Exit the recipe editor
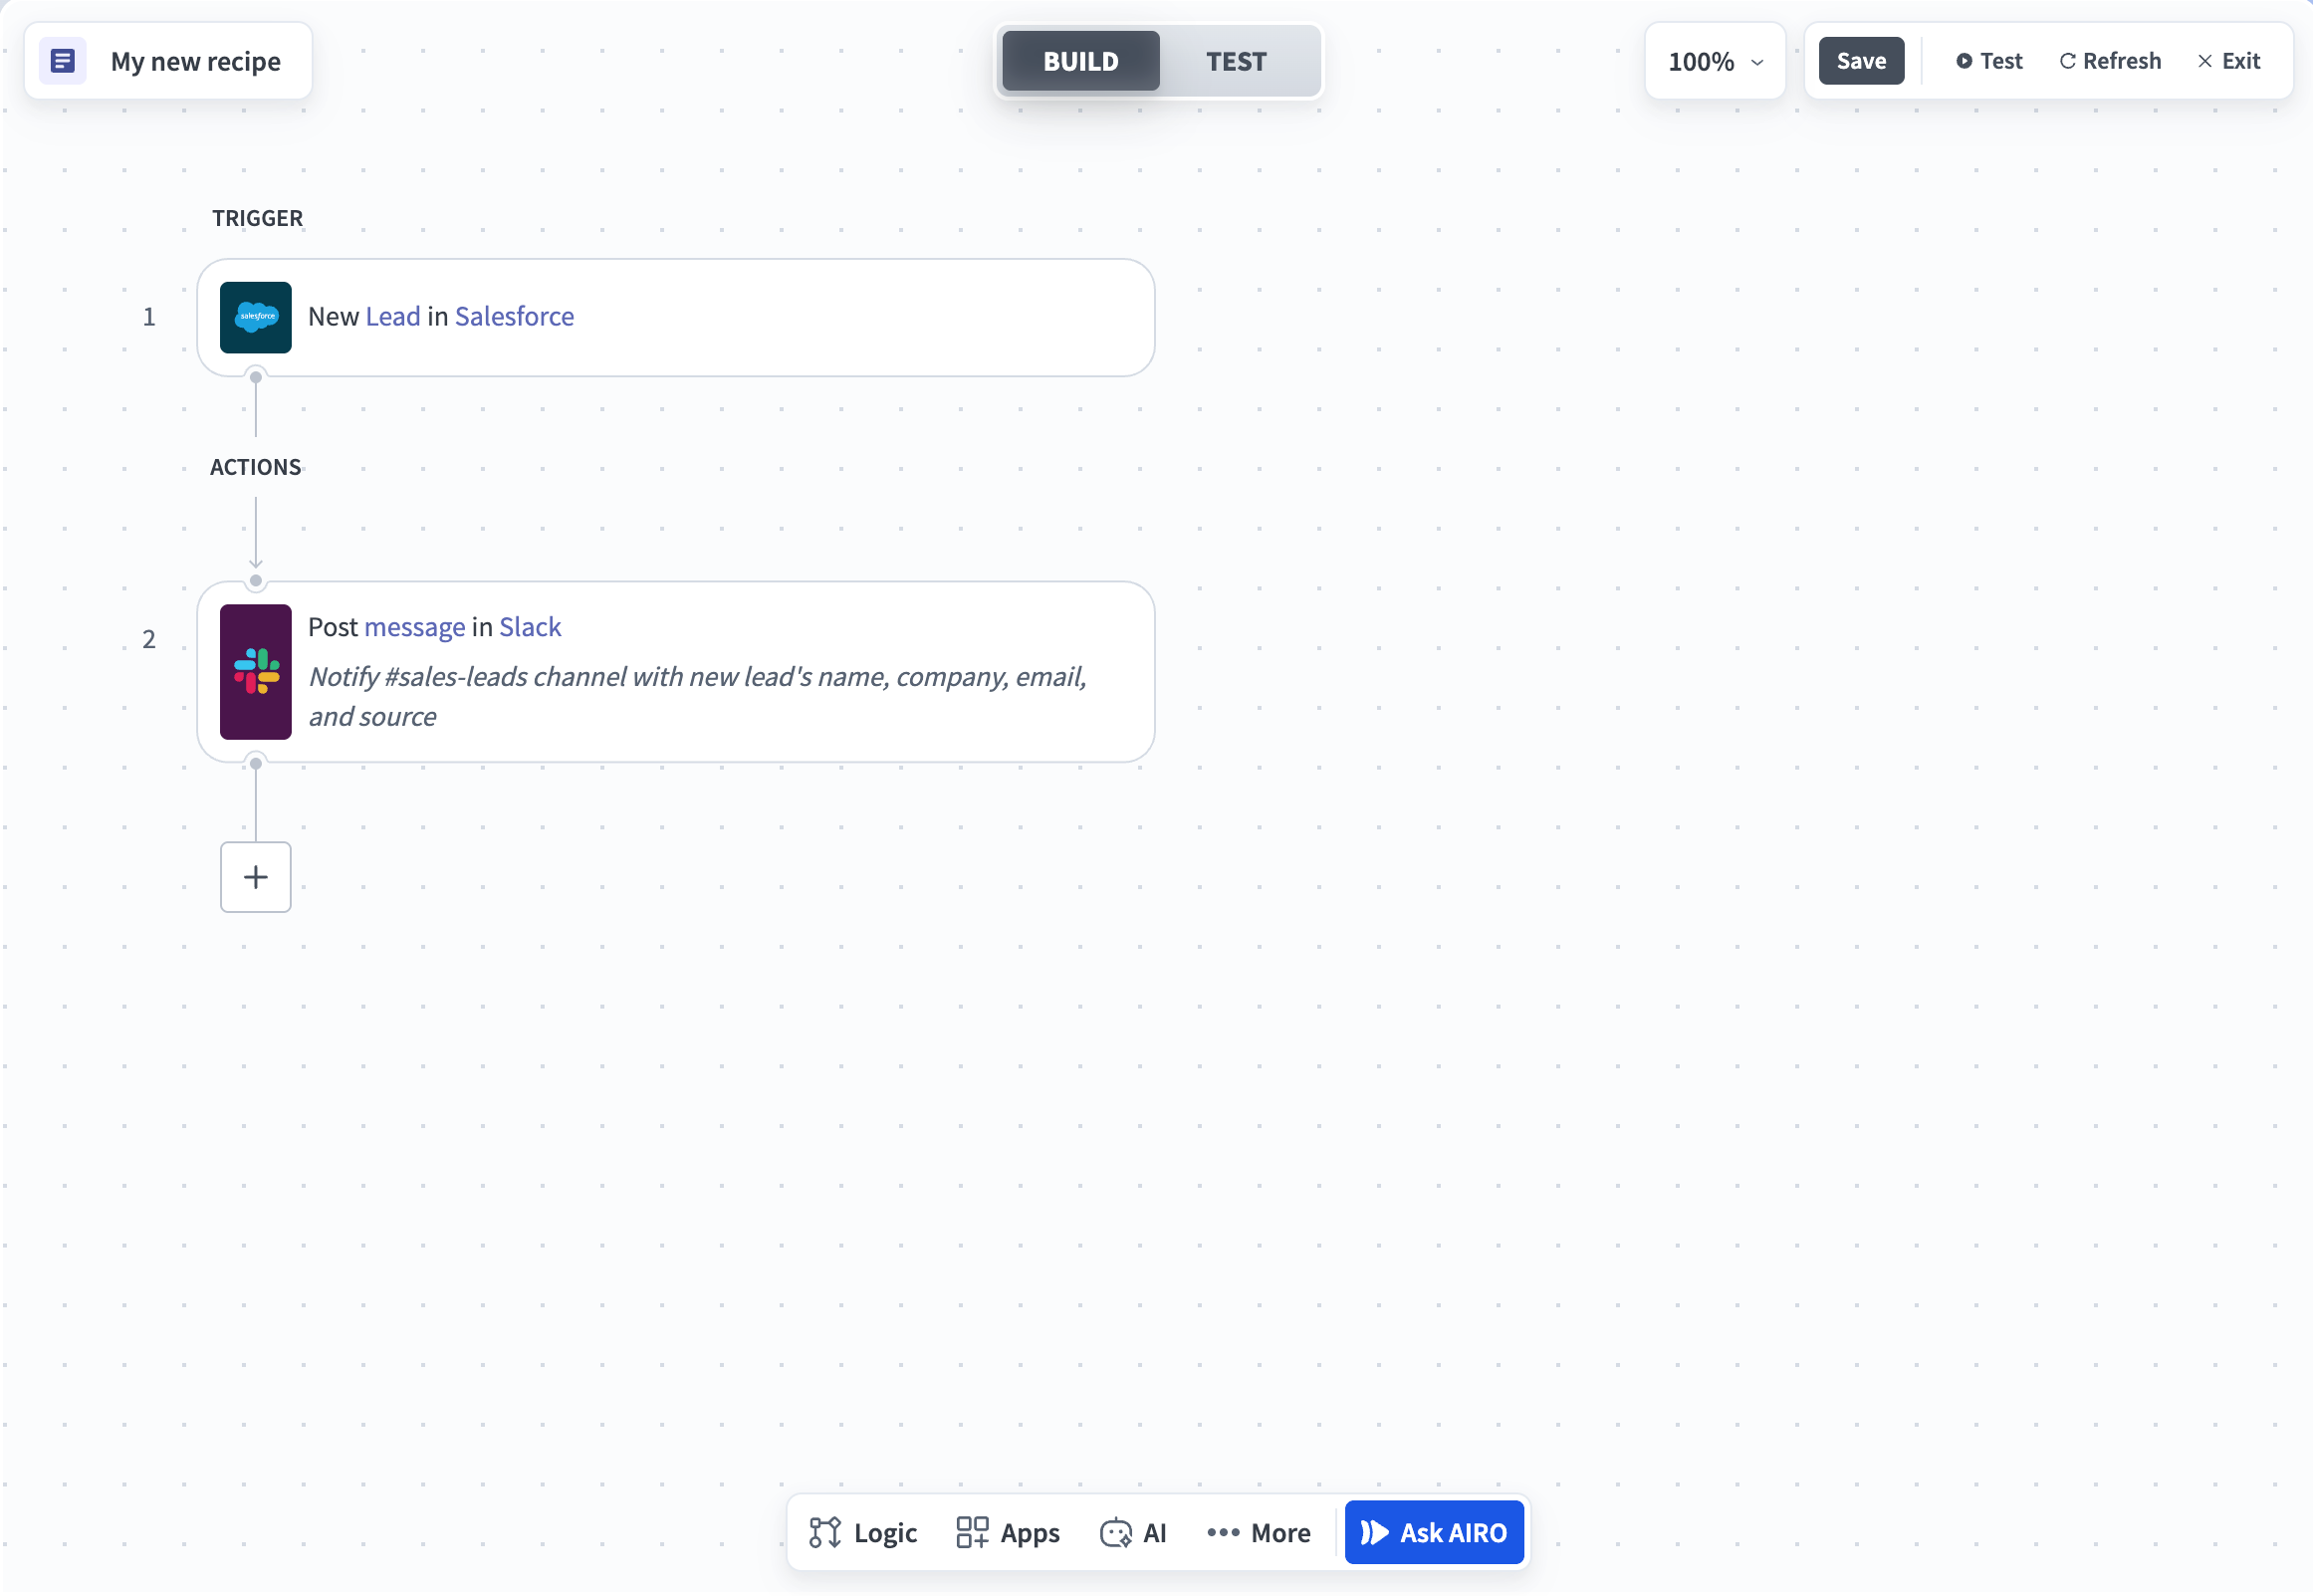The height and width of the screenshot is (1596, 2313). [x=2229, y=61]
